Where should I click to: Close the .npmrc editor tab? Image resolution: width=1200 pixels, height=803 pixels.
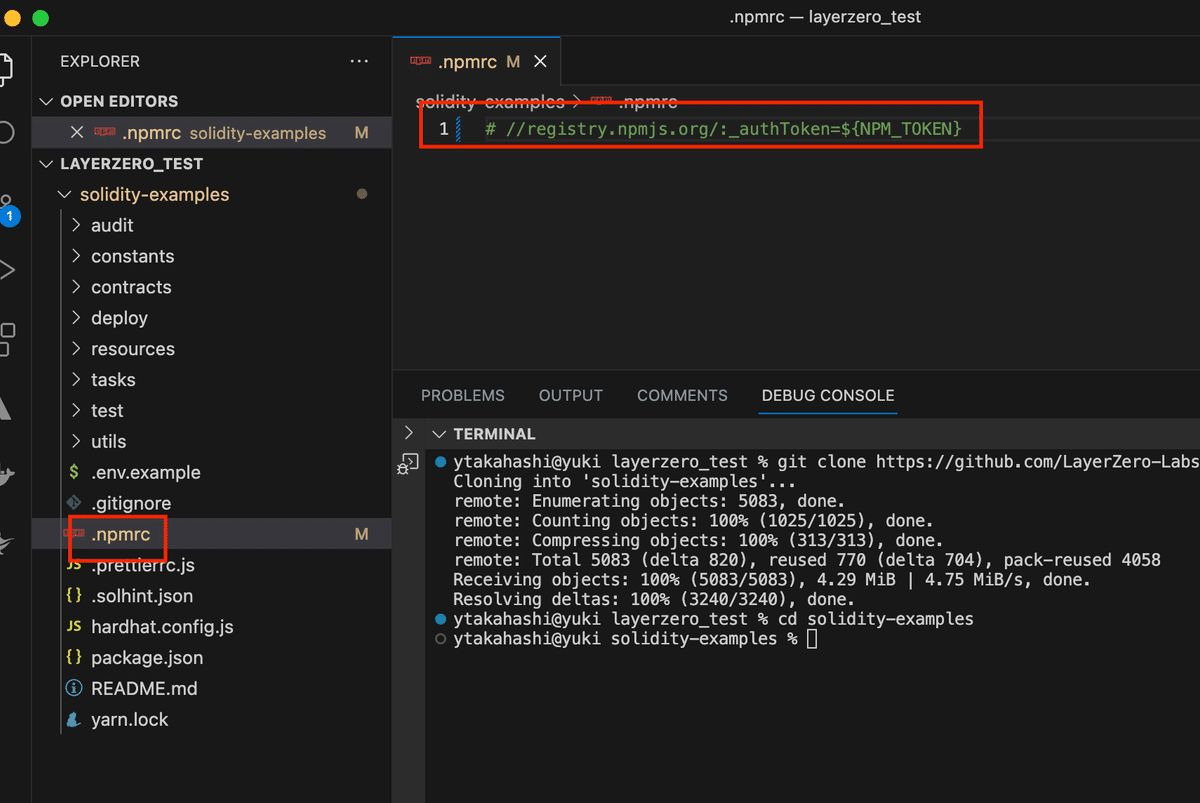click(540, 62)
